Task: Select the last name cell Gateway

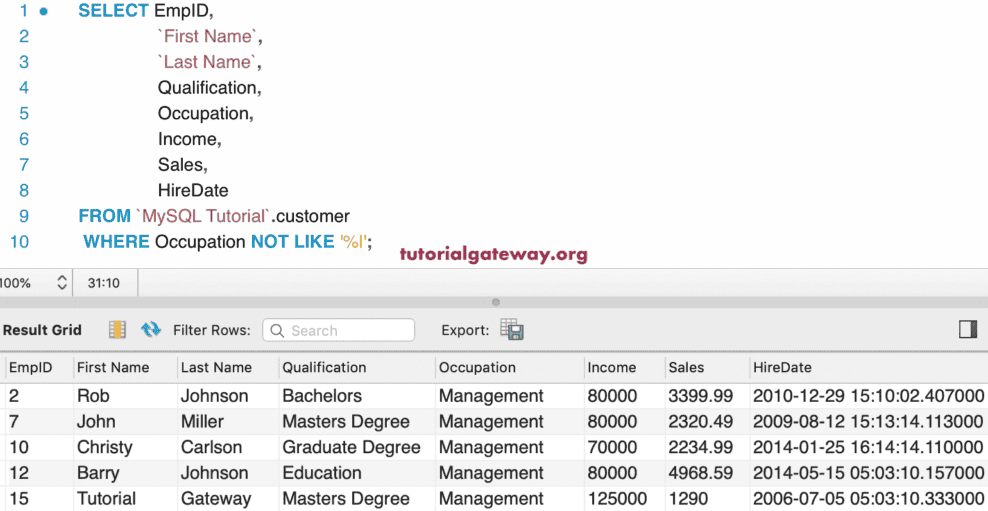Action: [x=216, y=499]
